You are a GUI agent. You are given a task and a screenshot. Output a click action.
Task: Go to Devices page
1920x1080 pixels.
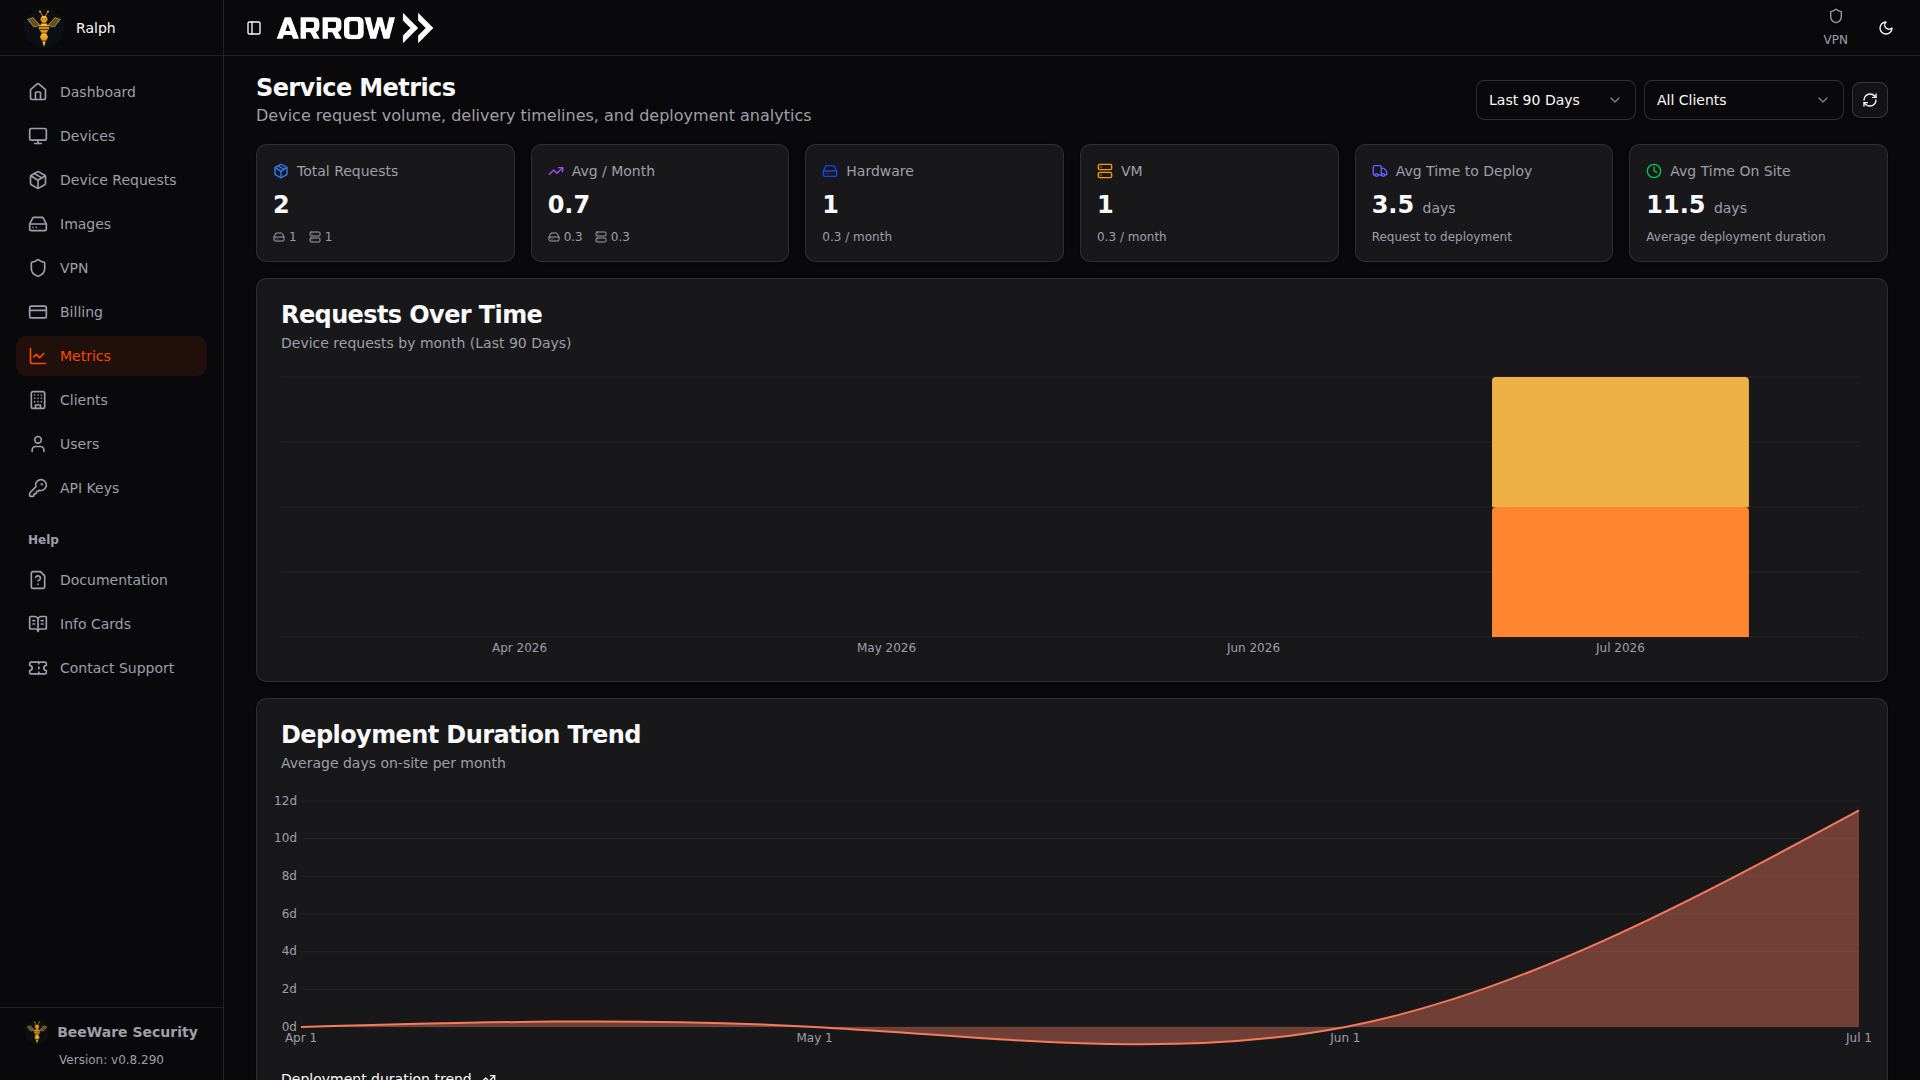pos(111,136)
